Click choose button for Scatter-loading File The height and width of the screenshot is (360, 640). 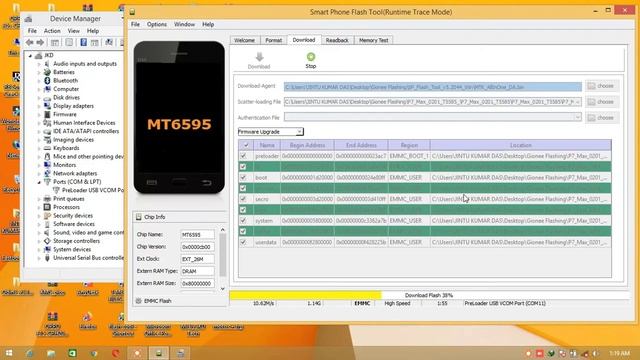(x=602, y=102)
